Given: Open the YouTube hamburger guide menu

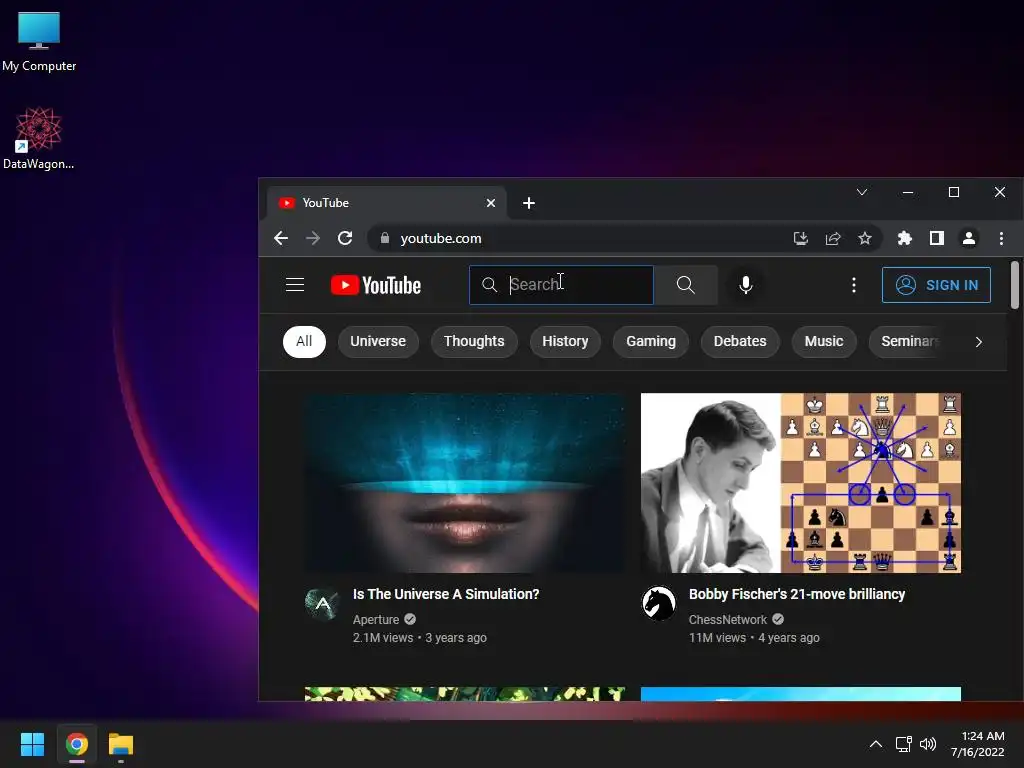Looking at the screenshot, I should tap(295, 285).
